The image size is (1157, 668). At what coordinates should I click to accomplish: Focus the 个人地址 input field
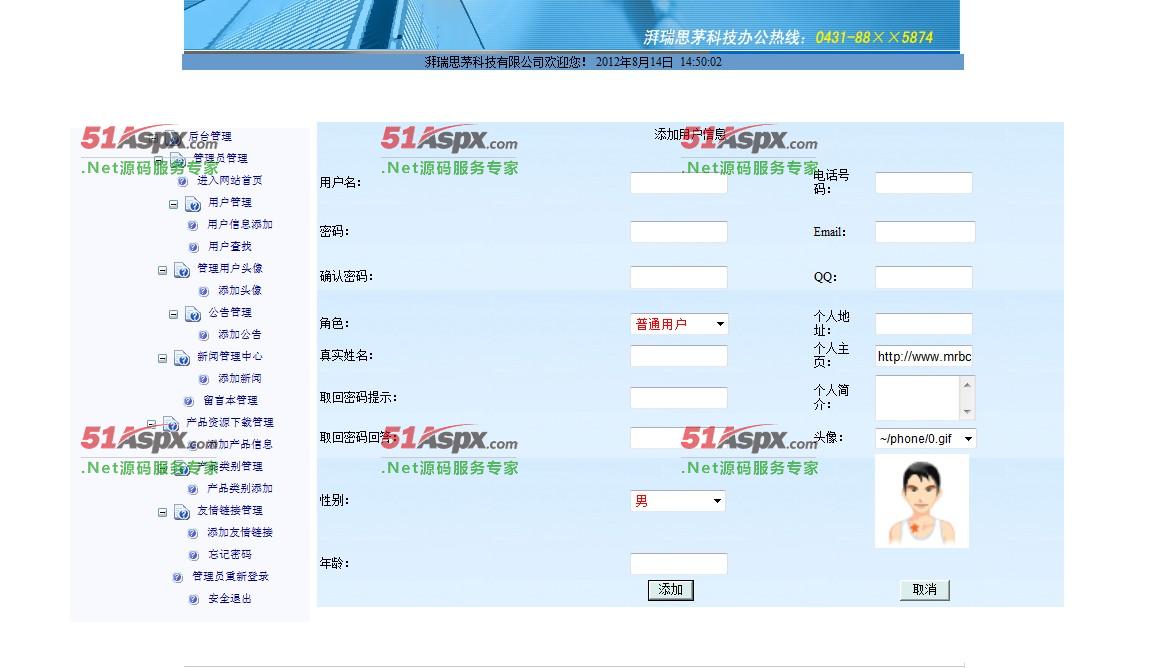click(924, 324)
